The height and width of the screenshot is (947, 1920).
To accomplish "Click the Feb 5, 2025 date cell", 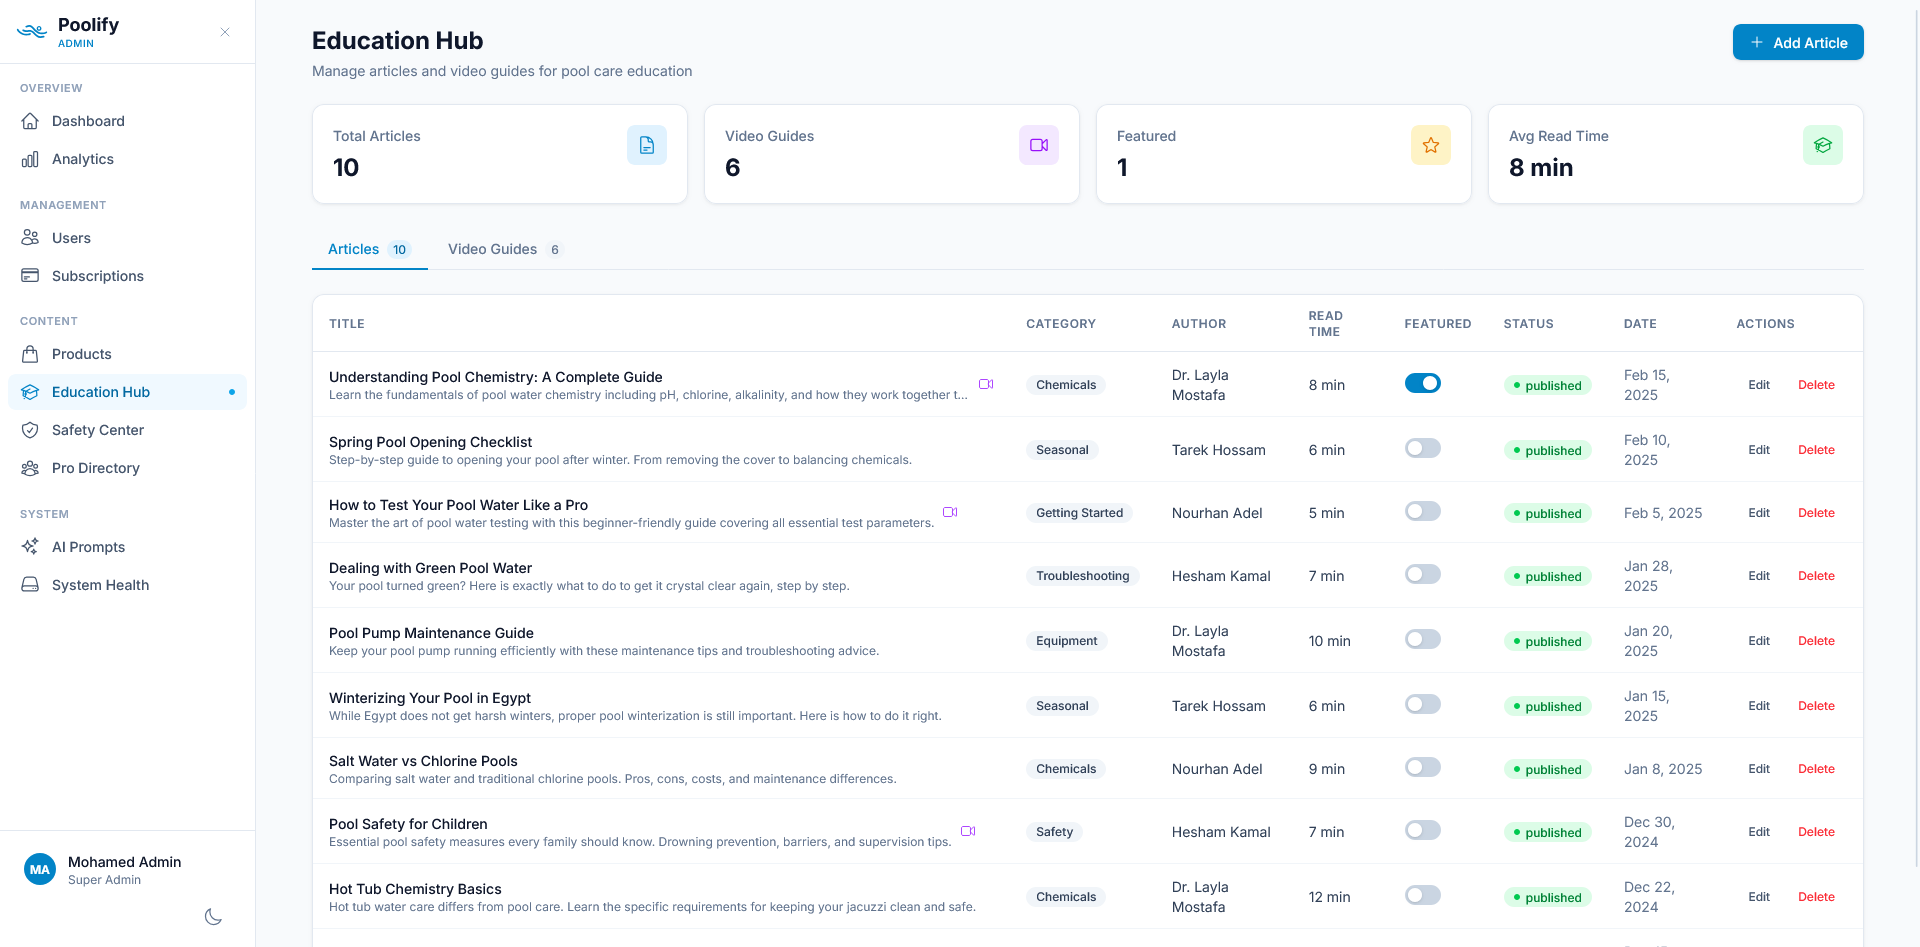I will 1663,513.
